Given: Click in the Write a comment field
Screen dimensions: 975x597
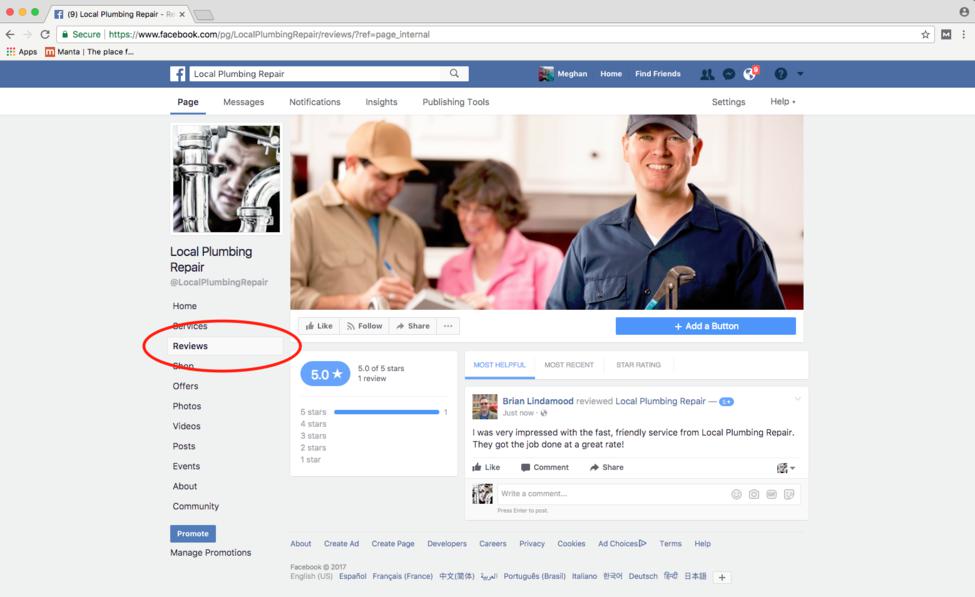Looking at the screenshot, I should click(x=612, y=494).
